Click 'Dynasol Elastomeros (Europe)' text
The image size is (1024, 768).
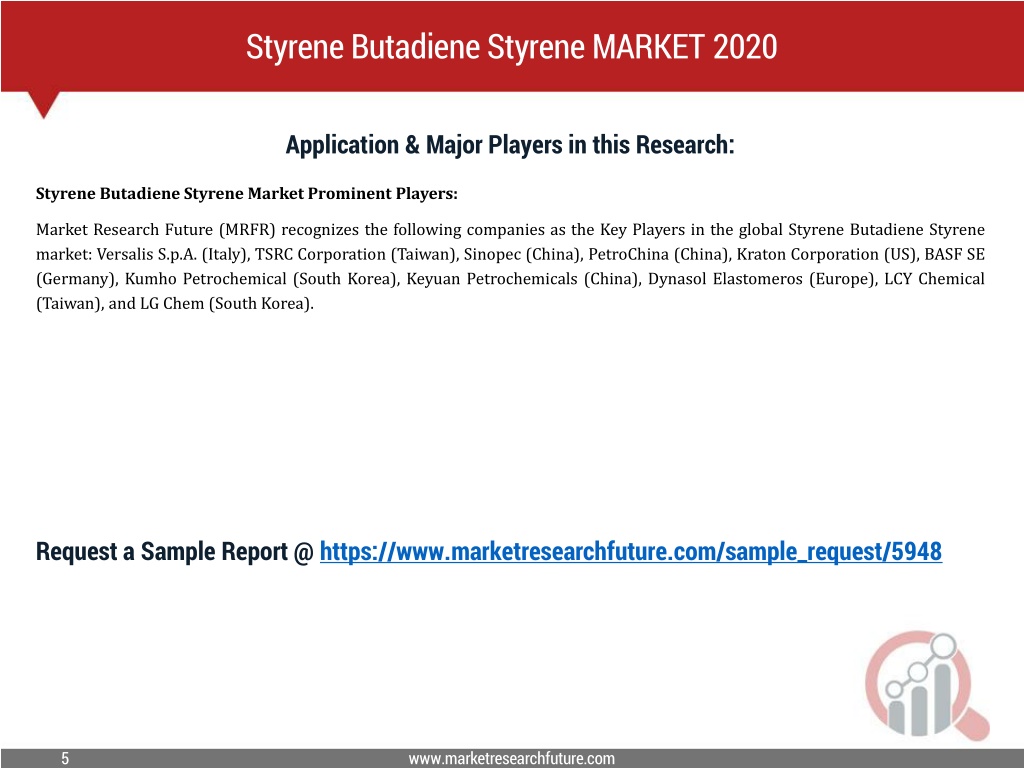(763, 280)
